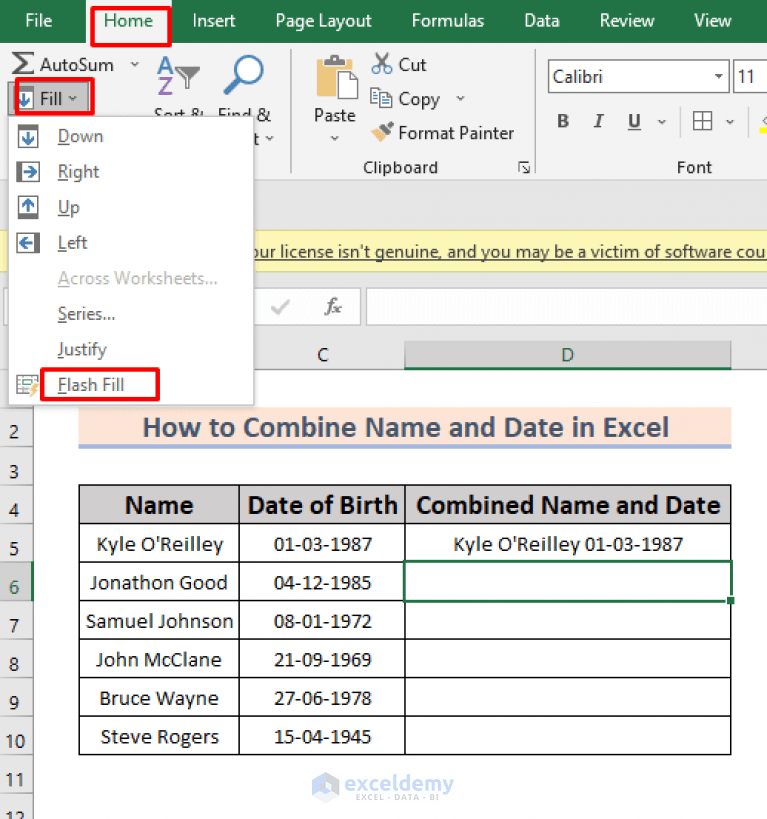
Task: Open Series dialog from Fill menu
Action: (x=131, y=314)
